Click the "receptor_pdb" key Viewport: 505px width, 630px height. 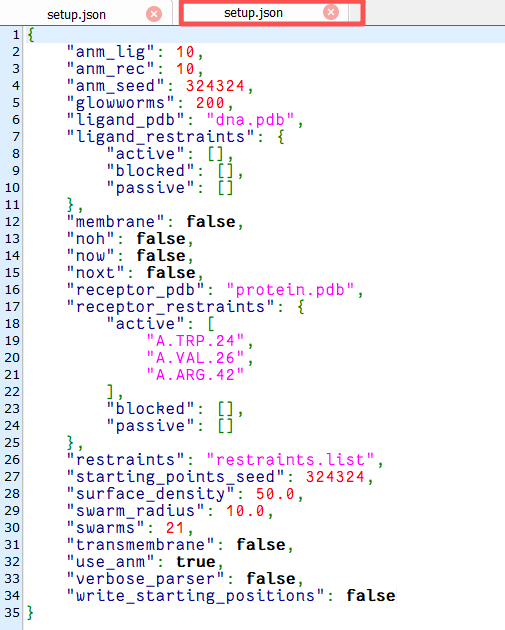[x=135, y=290]
